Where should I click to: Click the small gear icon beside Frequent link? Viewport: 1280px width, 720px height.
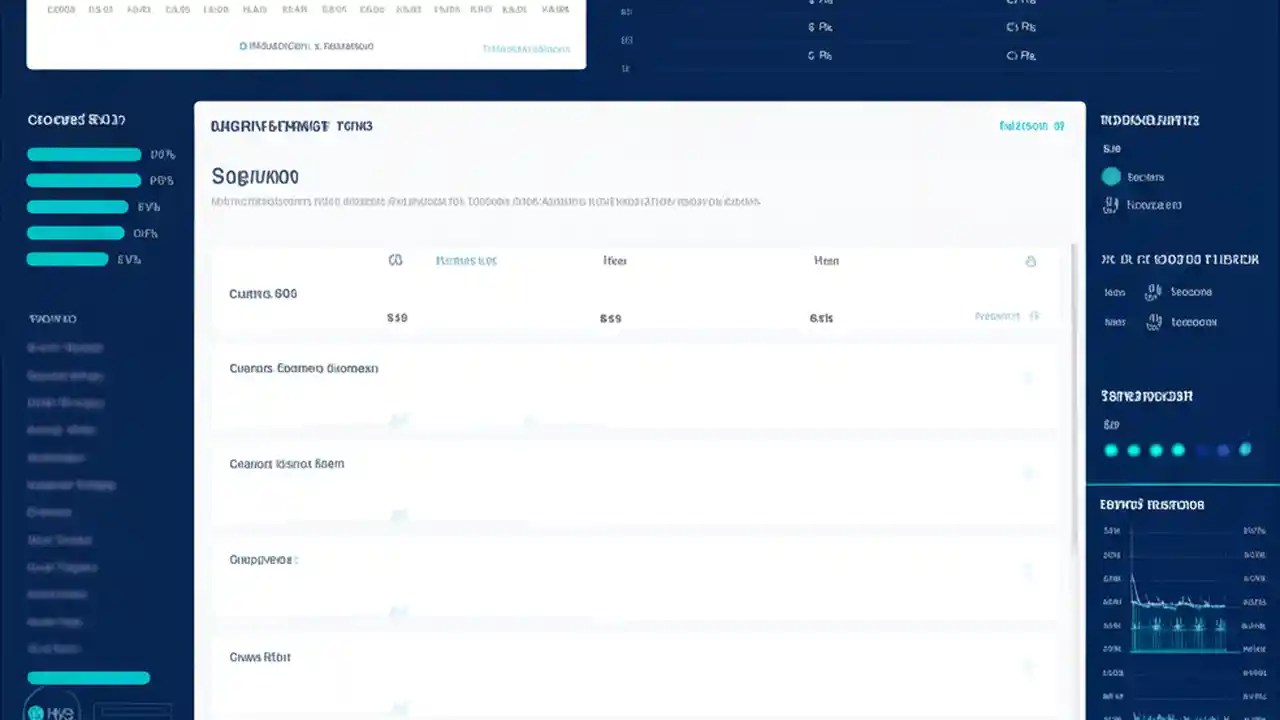[1034, 316]
